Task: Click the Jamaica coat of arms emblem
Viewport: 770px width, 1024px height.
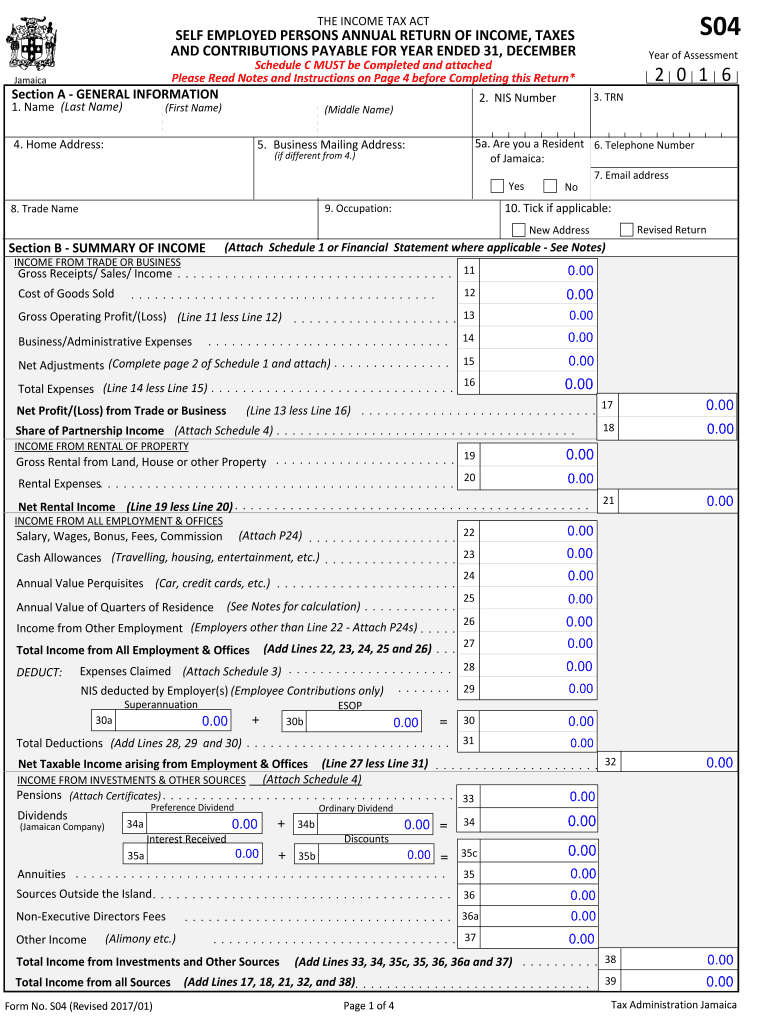Action: click(38, 44)
